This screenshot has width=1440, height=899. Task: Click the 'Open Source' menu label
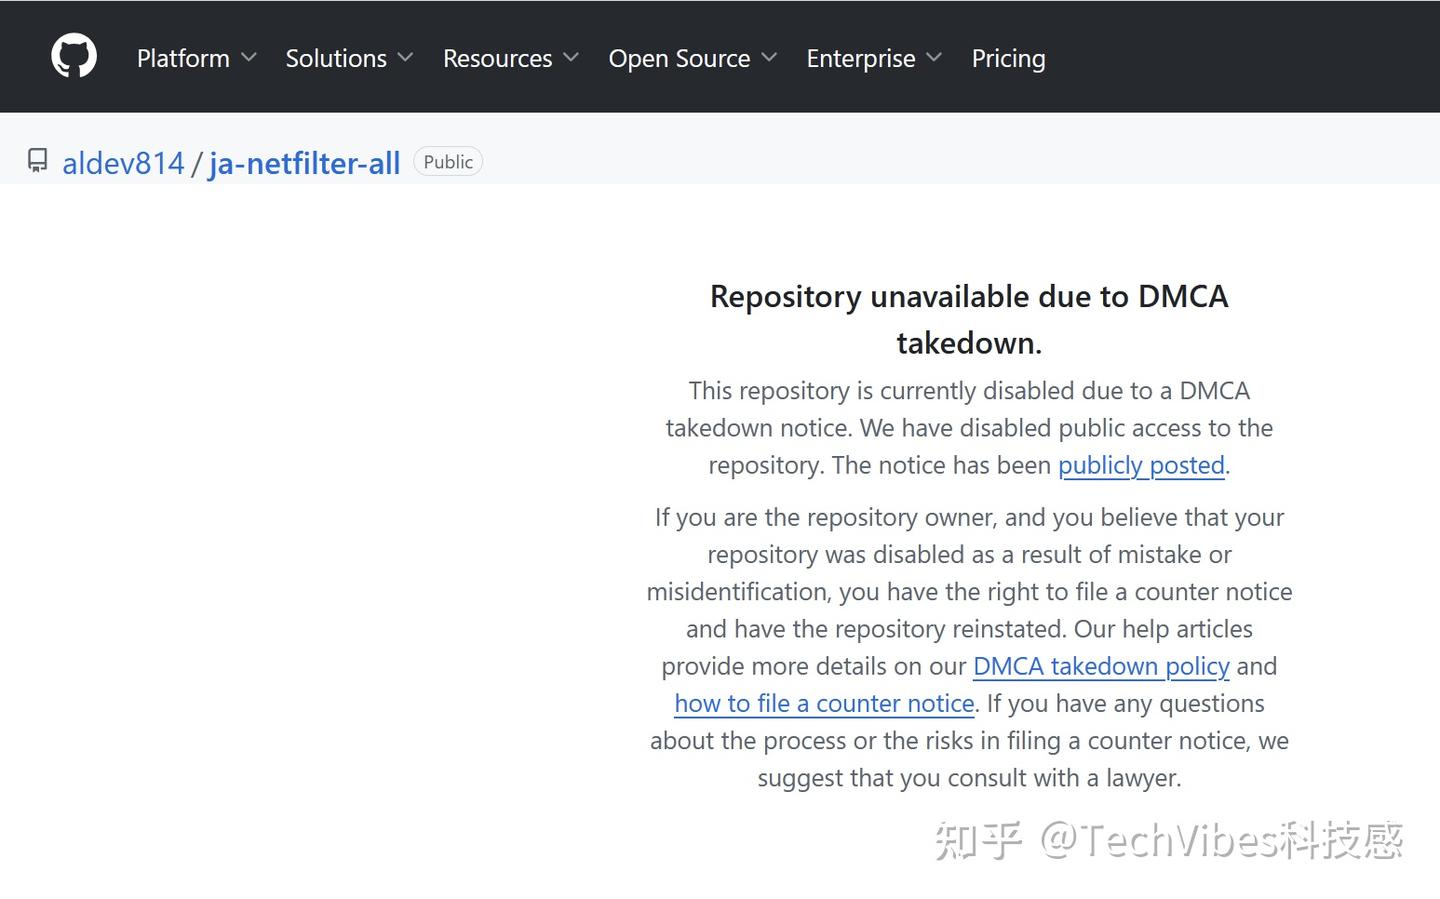pyautogui.click(x=679, y=58)
